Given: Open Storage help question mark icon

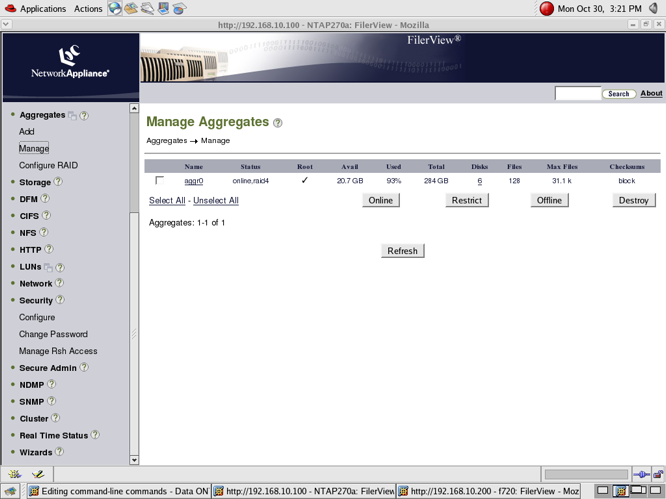Looking at the screenshot, I should (58, 182).
